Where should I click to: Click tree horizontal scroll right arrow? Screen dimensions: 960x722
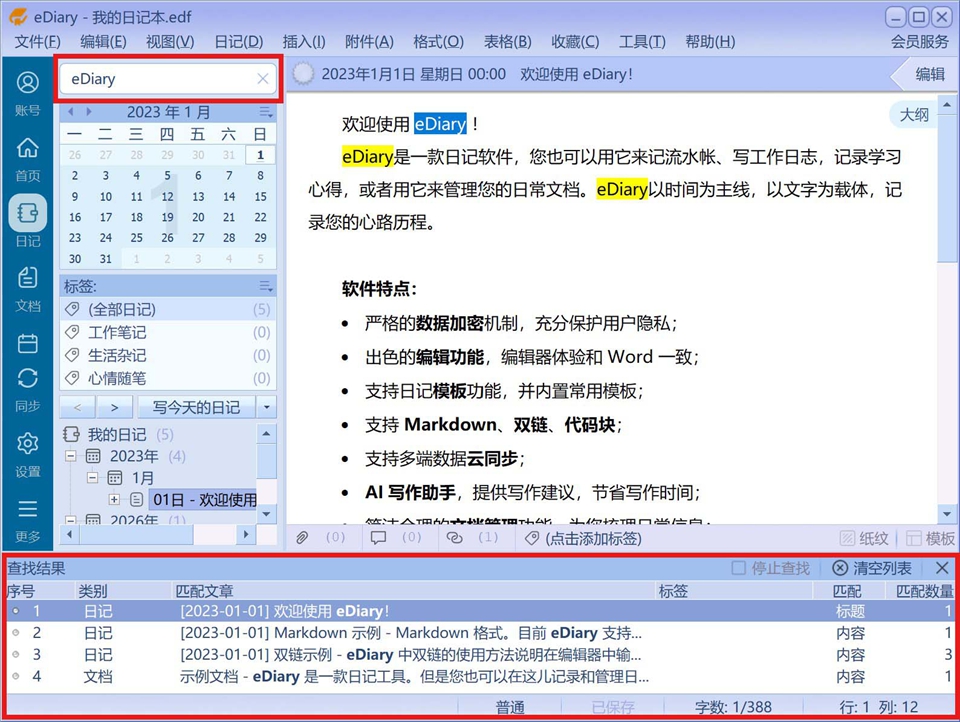pyautogui.click(x=246, y=535)
